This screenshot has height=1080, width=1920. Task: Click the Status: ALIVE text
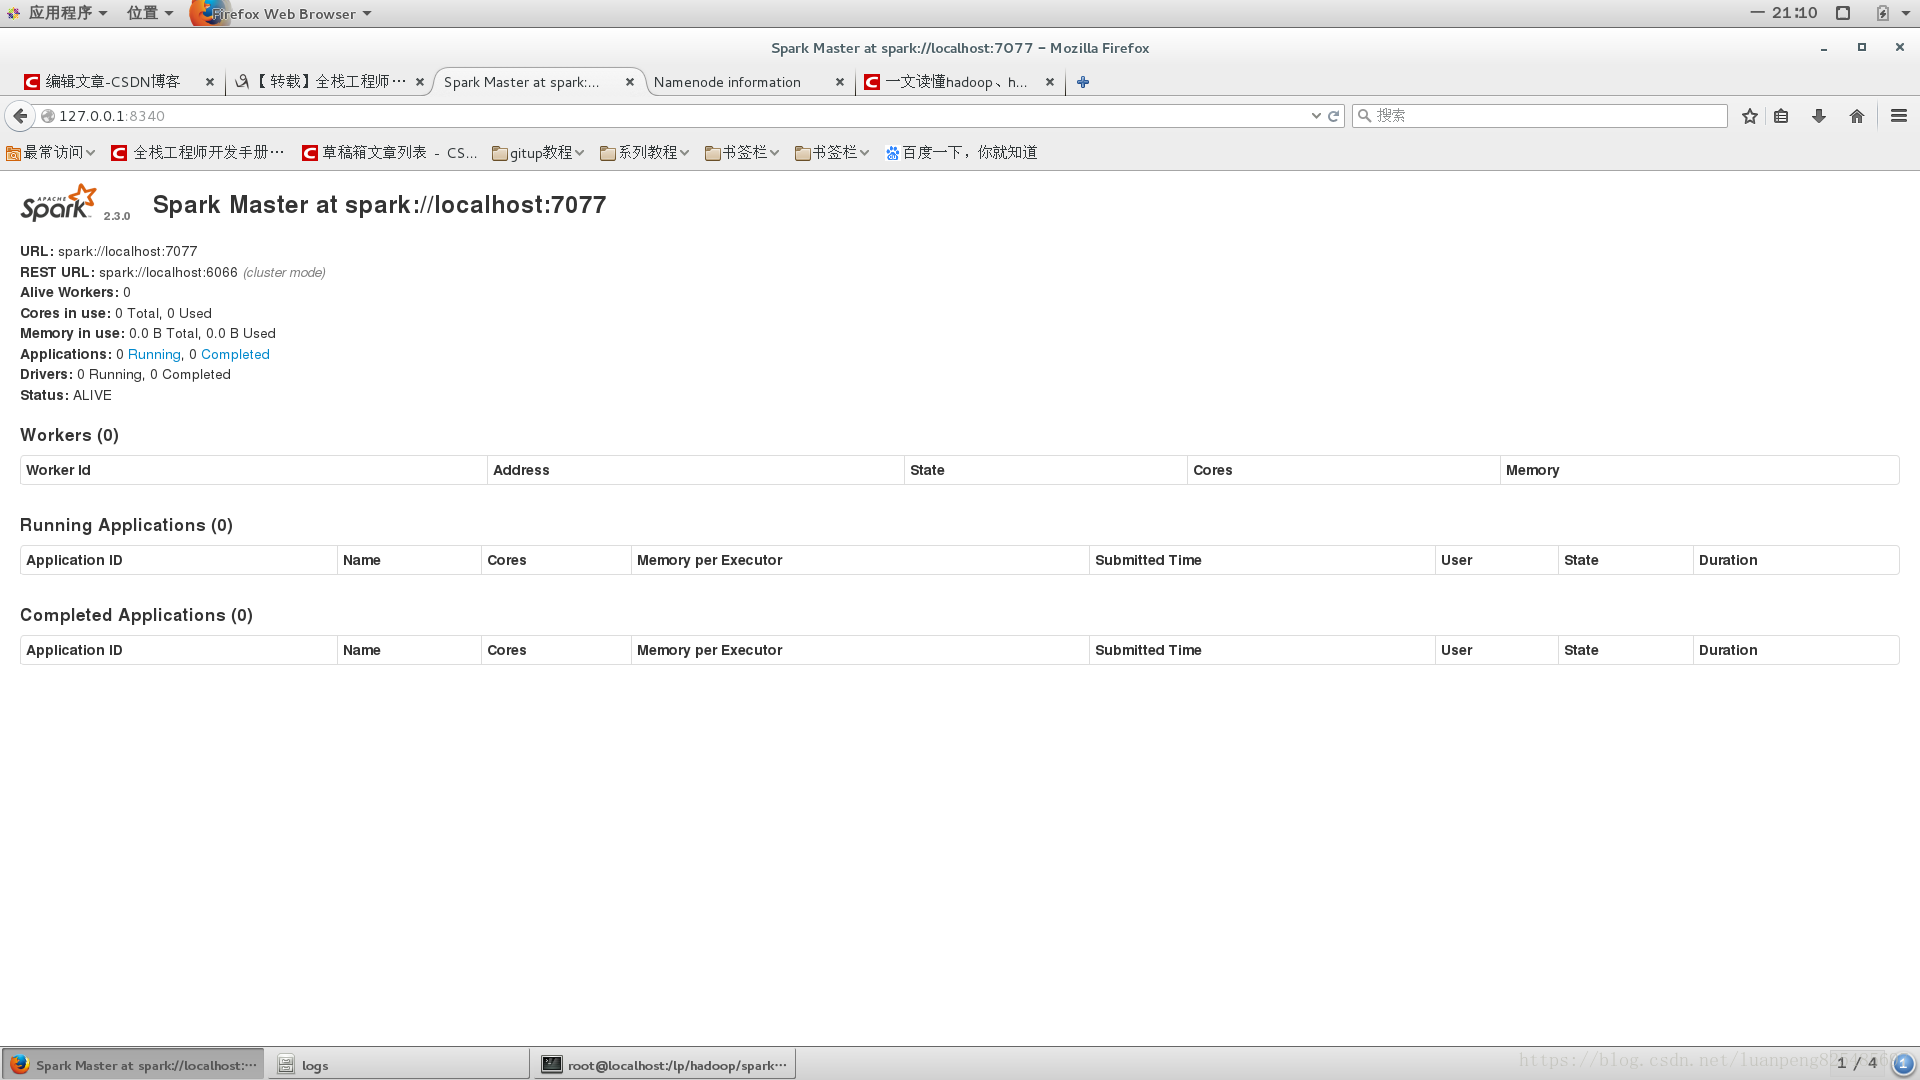[66, 395]
